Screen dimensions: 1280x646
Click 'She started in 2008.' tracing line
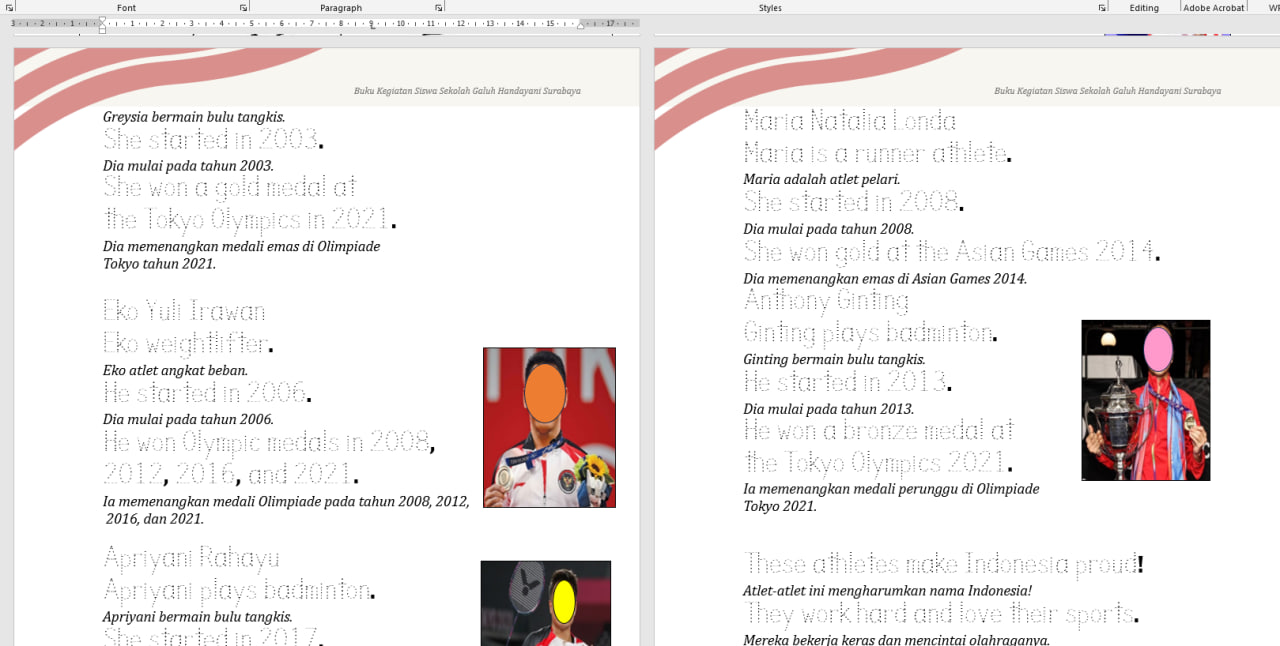(853, 202)
